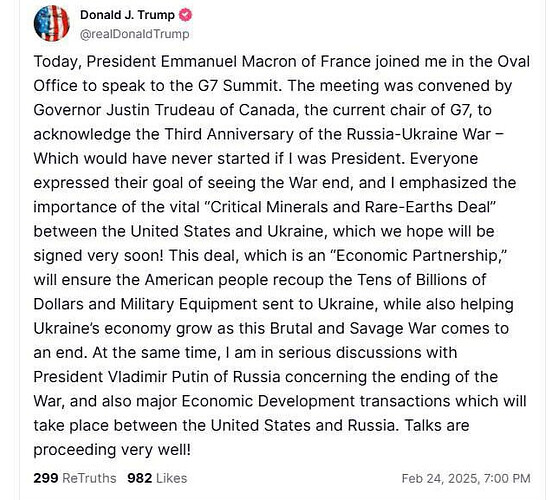The height and width of the screenshot is (500, 559).
Task: Click the quoted 'Critical Minerals and Rare-Earths Deal'
Action: (x=352, y=207)
